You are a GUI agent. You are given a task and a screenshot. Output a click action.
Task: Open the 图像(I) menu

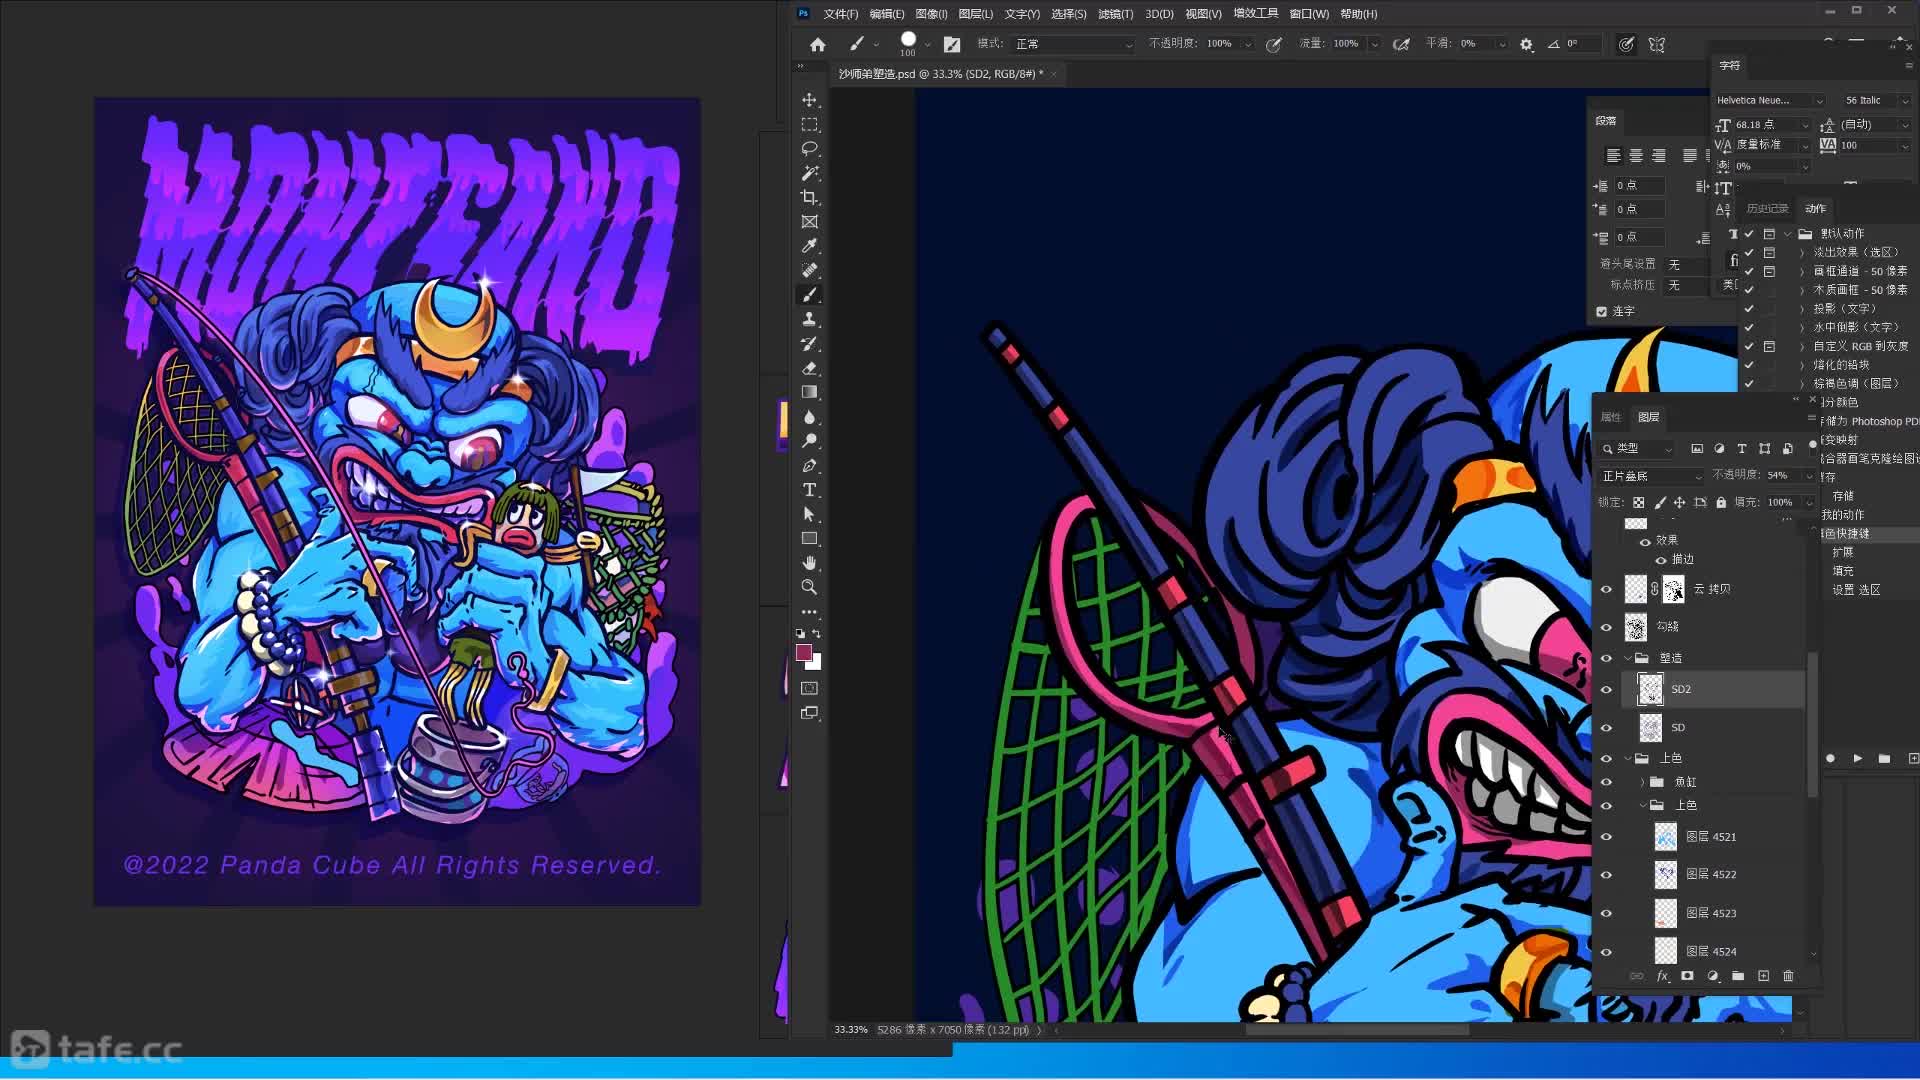pos(931,14)
